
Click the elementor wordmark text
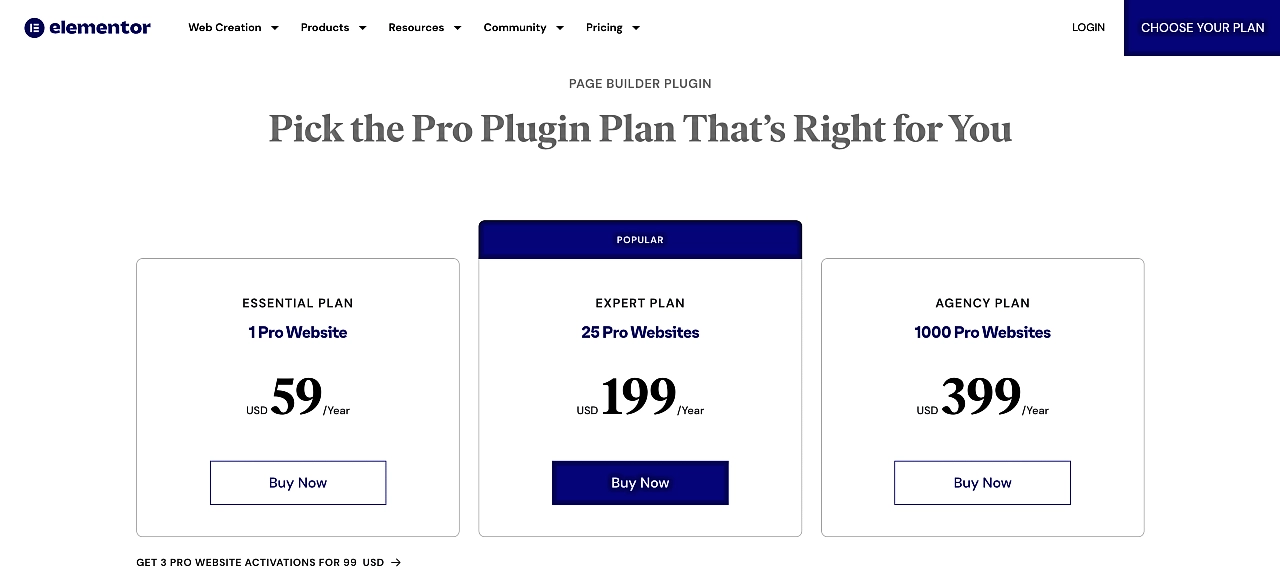100,28
